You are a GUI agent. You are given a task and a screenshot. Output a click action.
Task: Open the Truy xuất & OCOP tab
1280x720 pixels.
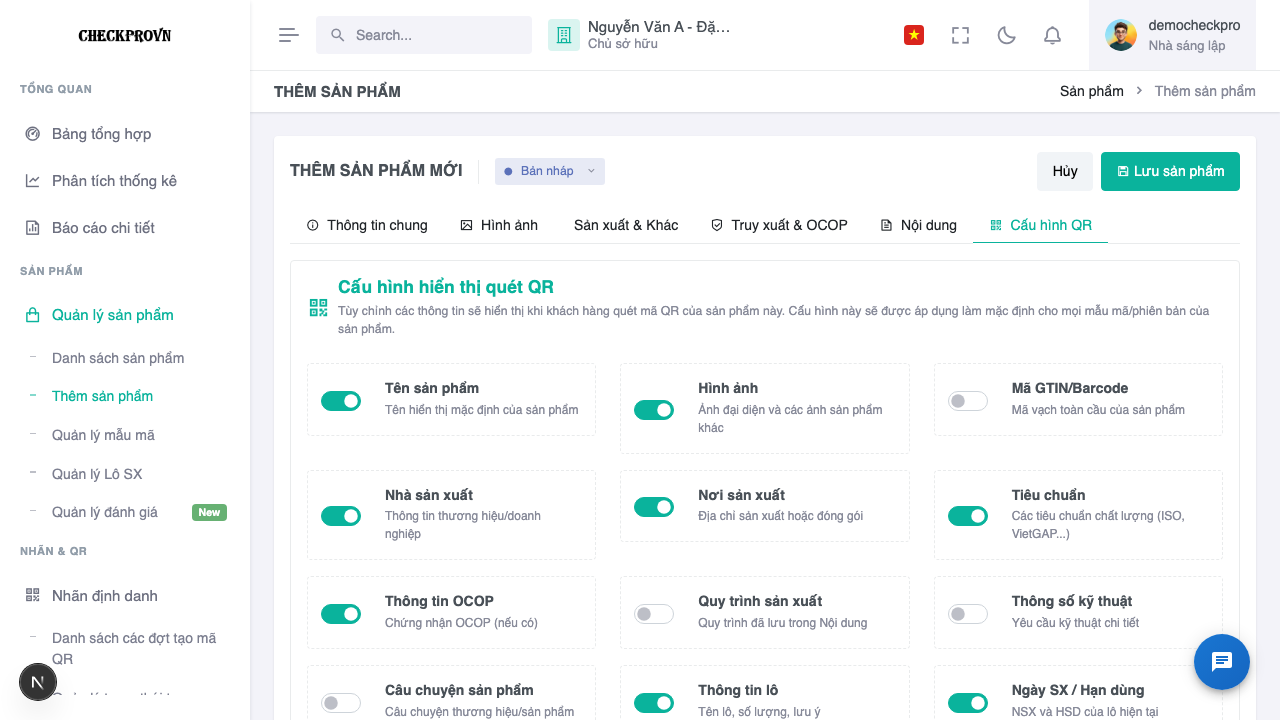tap(779, 225)
